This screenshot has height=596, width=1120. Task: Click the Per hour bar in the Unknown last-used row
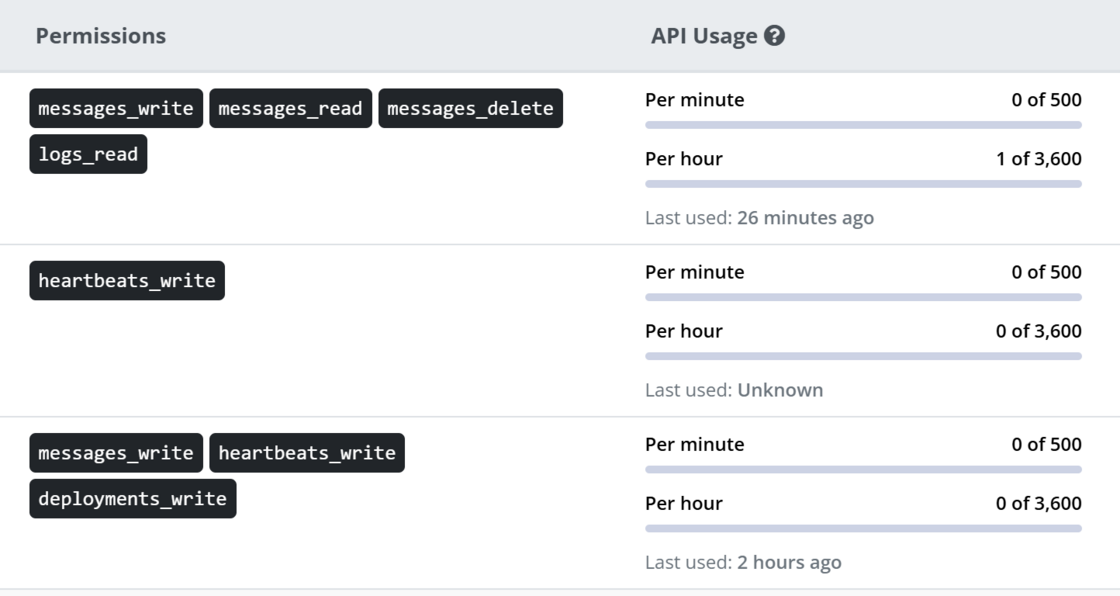(x=864, y=356)
